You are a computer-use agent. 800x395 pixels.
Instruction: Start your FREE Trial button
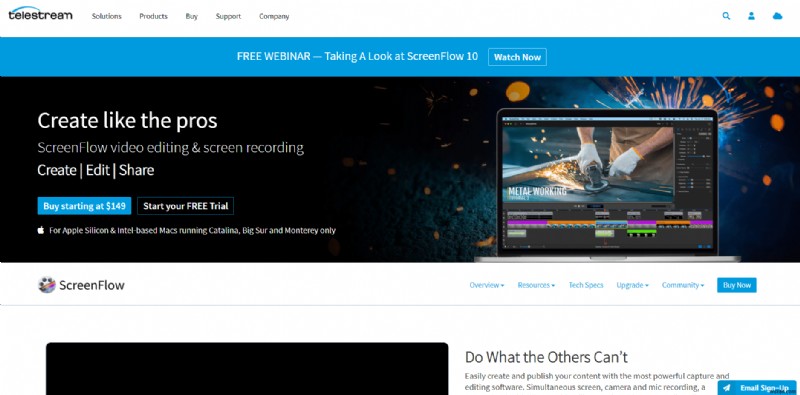(186, 206)
